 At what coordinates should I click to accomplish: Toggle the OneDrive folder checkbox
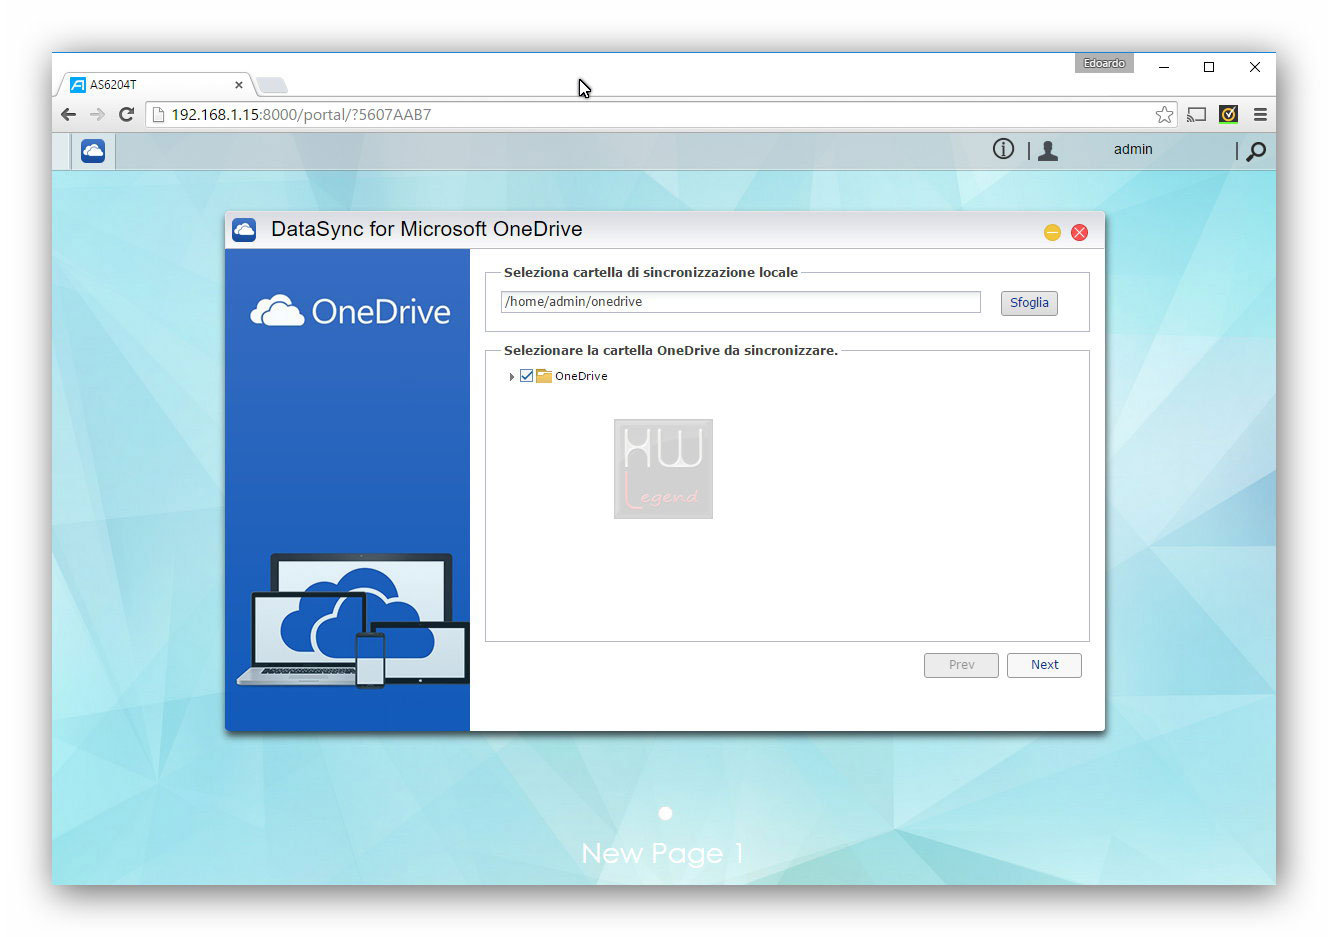tap(527, 376)
